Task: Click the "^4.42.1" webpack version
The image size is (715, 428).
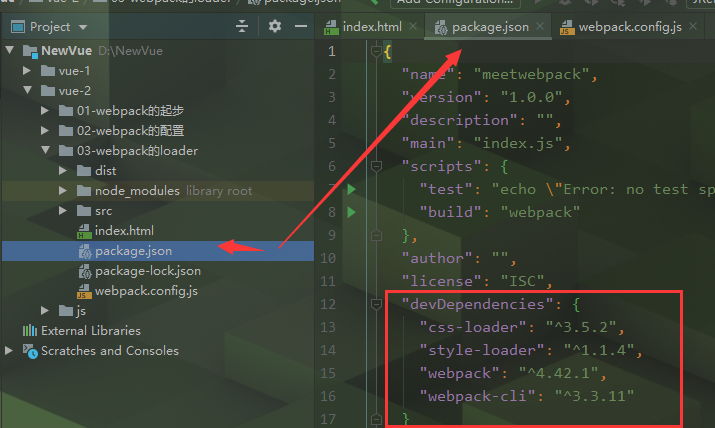Action: tap(559, 373)
